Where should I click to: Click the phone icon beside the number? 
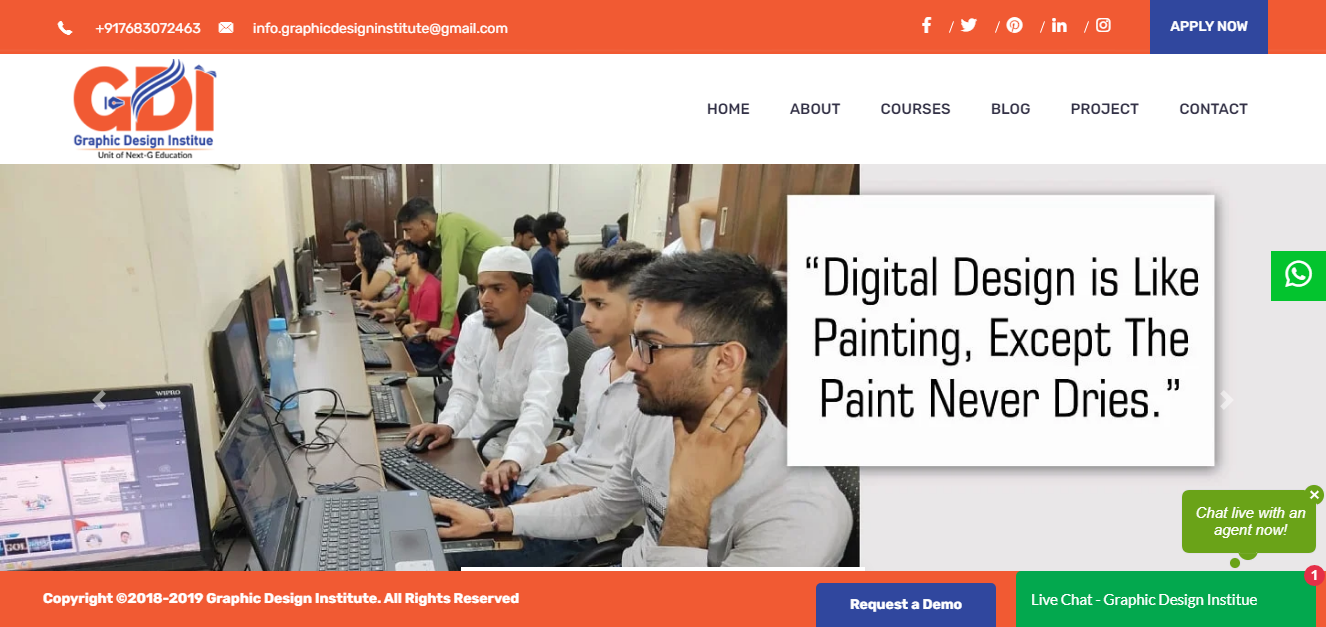coord(65,28)
